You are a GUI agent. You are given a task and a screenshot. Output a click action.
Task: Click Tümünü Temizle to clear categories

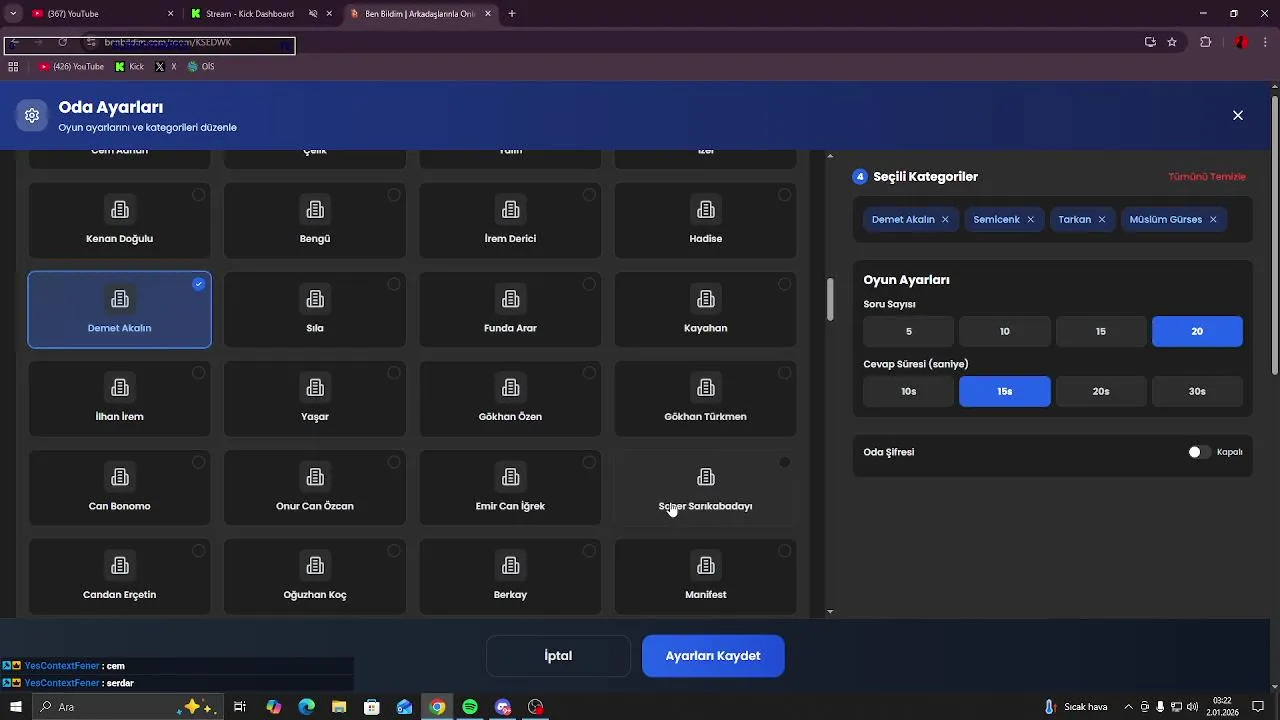click(1207, 177)
